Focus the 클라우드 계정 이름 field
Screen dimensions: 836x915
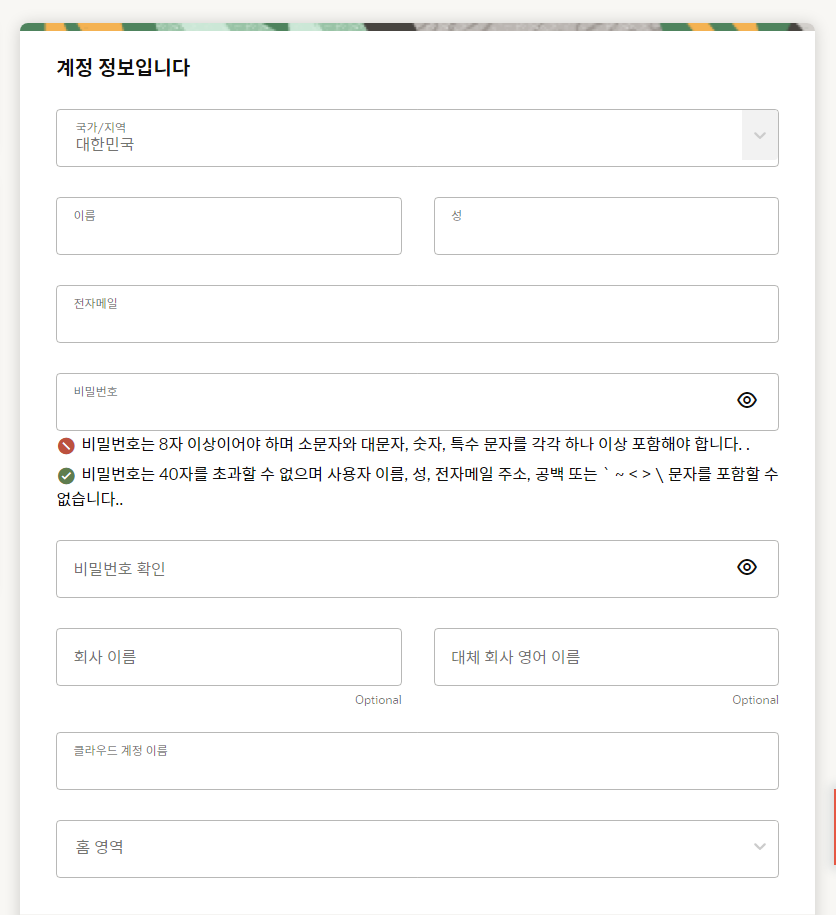click(417, 761)
